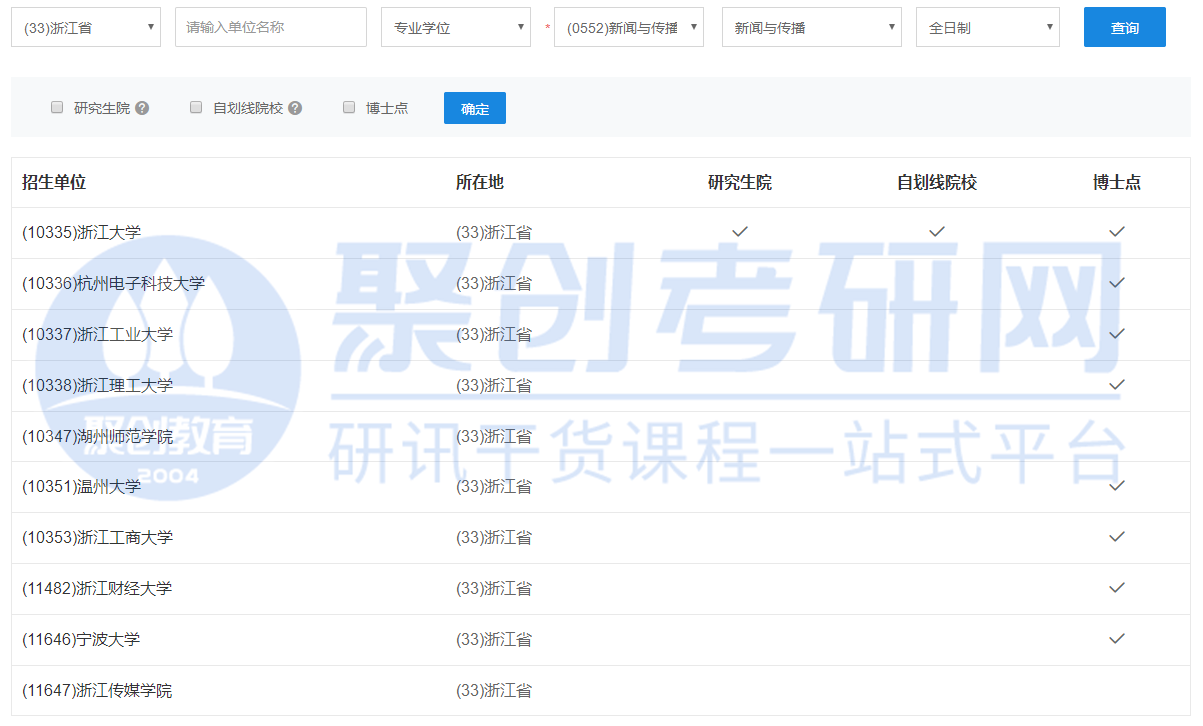Open the 专业学位 degree type dropdown
The image size is (1203, 726).
point(456,27)
